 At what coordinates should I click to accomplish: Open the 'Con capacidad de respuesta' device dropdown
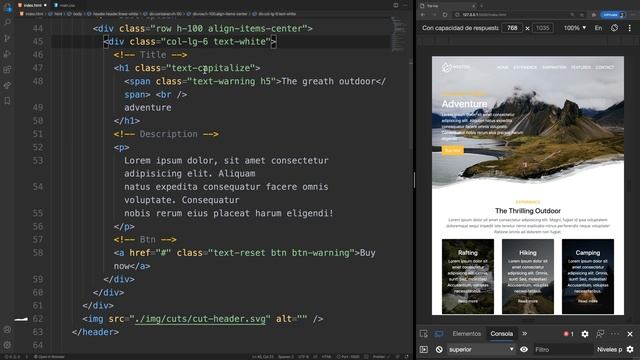[460, 28]
